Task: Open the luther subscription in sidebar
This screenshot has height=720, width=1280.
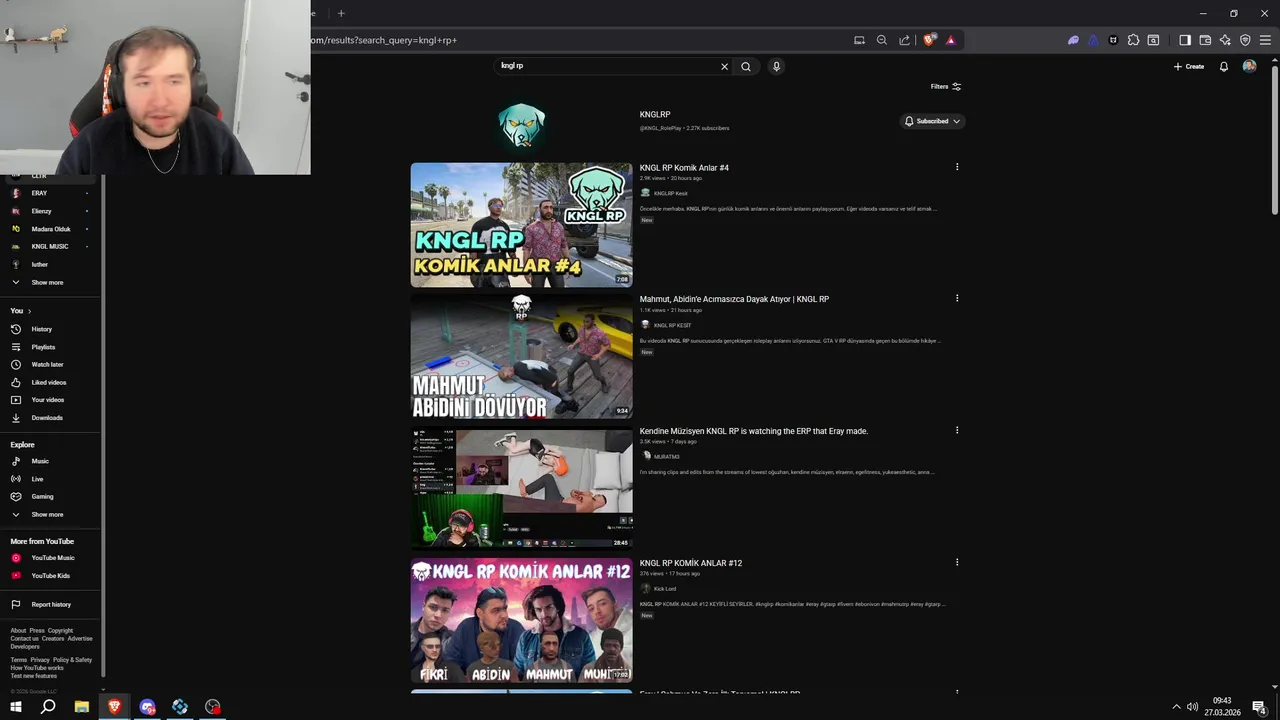Action: pos(50,264)
